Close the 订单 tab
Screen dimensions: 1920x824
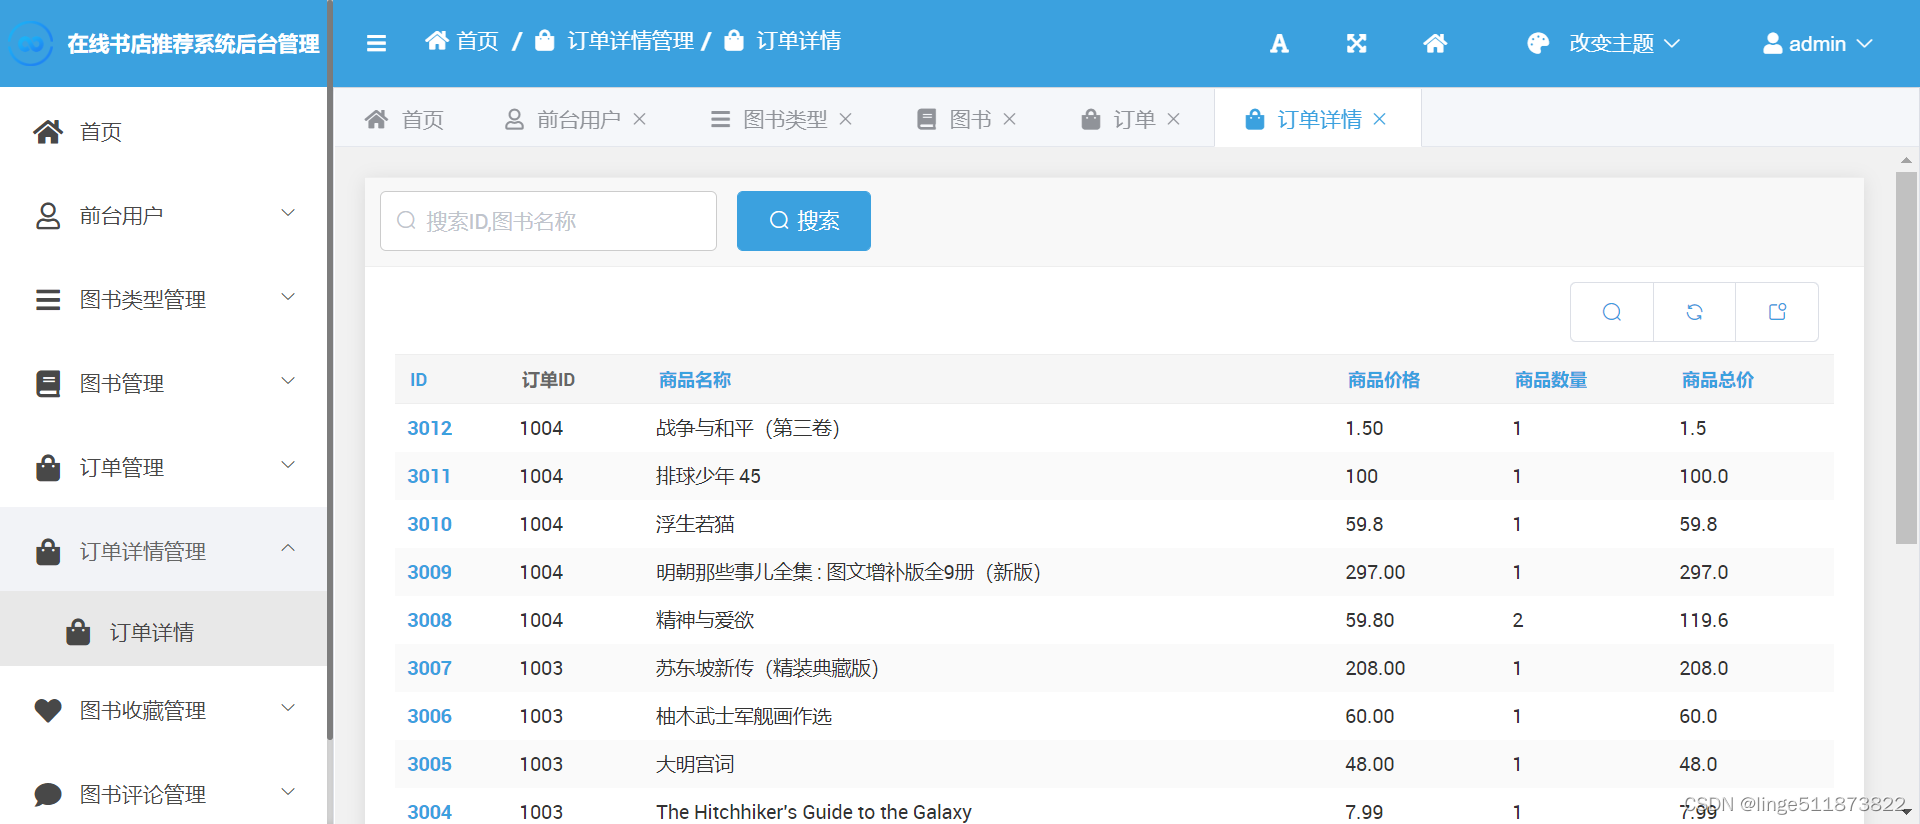[x=1174, y=119]
